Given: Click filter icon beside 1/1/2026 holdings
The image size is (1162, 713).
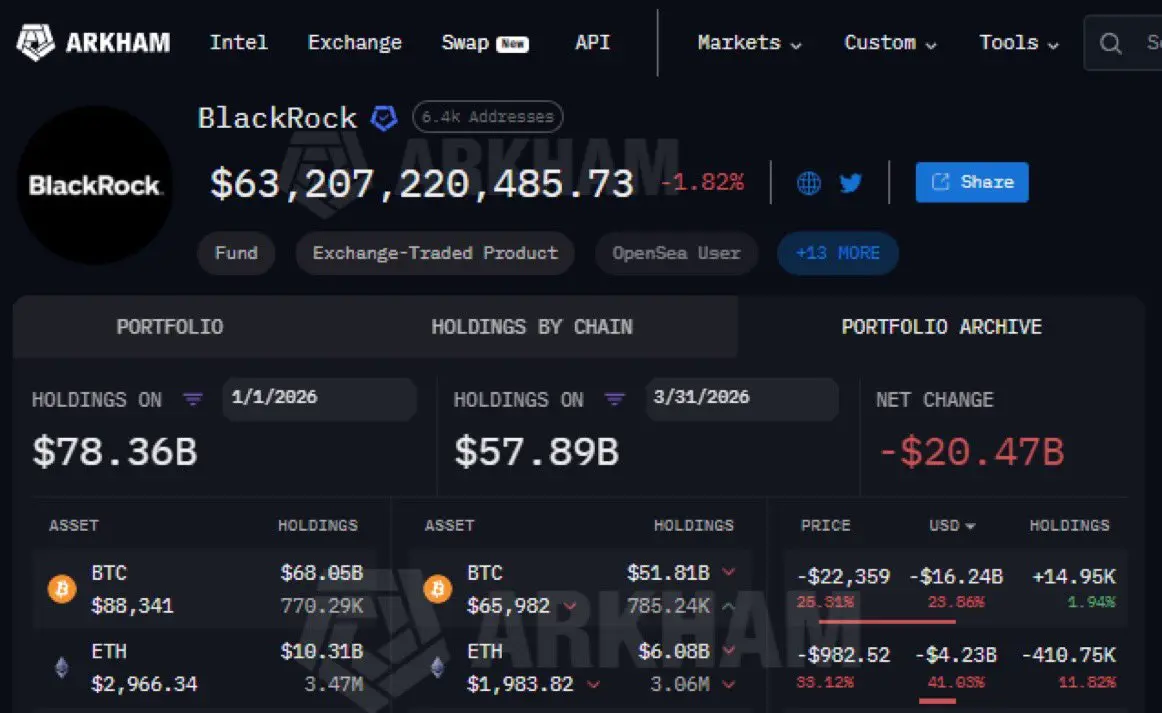Looking at the screenshot, I should 193,399.
